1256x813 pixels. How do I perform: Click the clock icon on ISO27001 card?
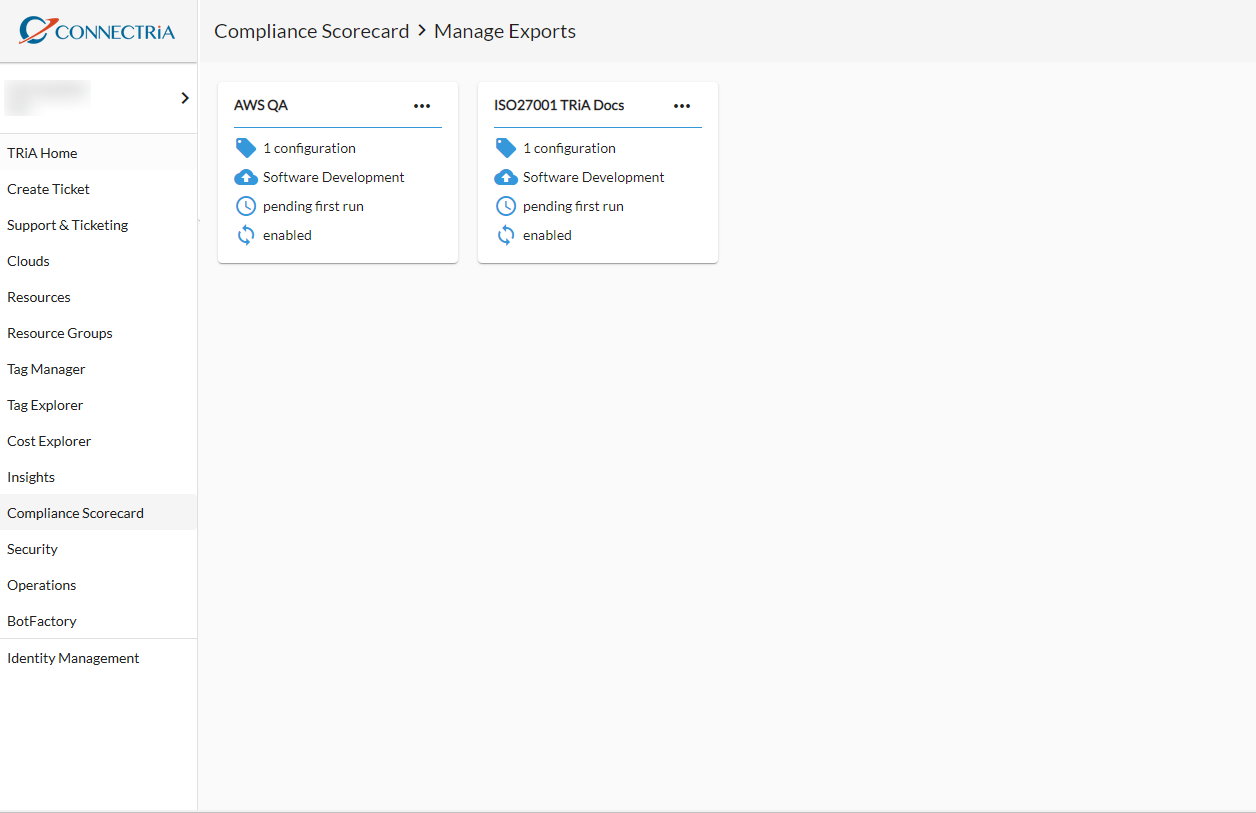pos(506,206)
